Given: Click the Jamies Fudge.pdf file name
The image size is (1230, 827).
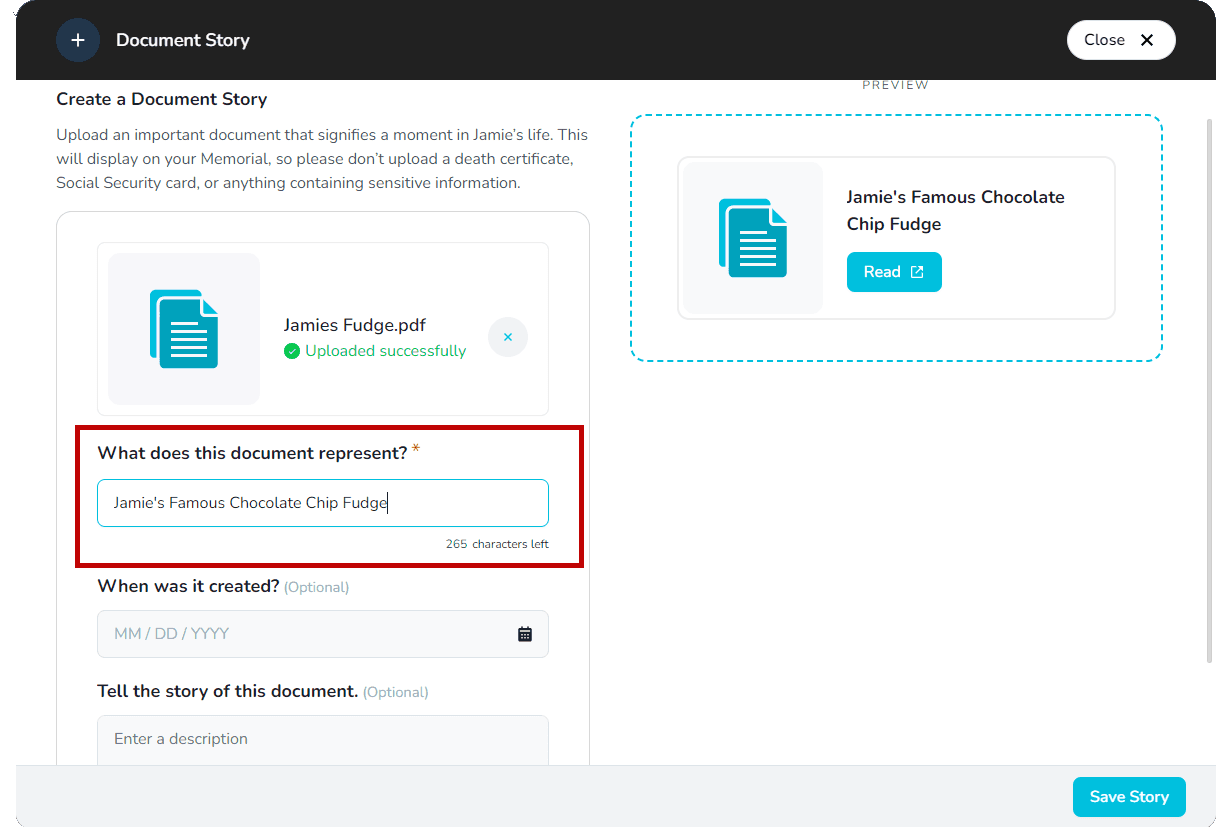Looking at the screenshot, I should [x=355, y=325].
